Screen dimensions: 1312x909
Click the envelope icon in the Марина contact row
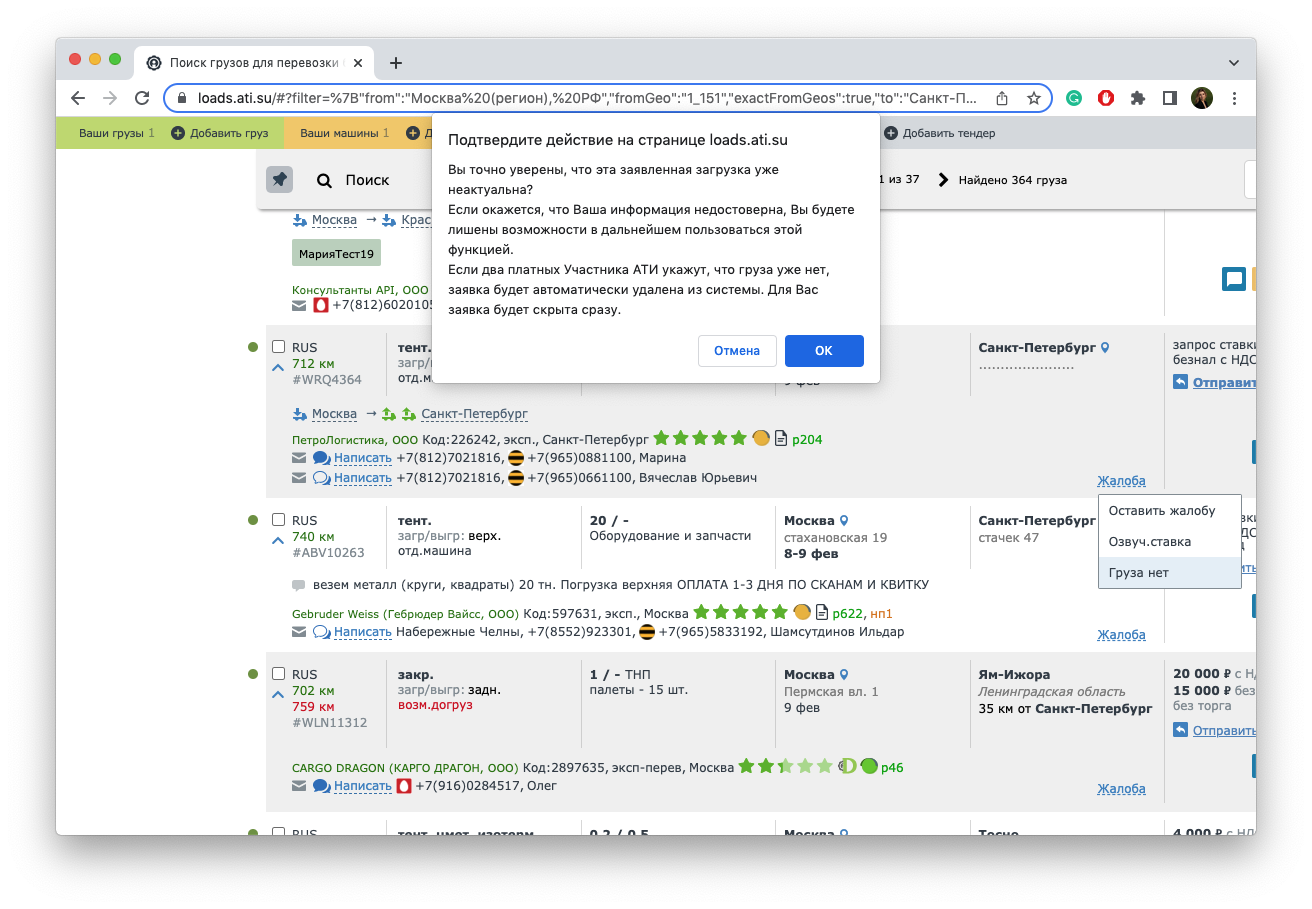pyautogui.click(x=299, y=458)
